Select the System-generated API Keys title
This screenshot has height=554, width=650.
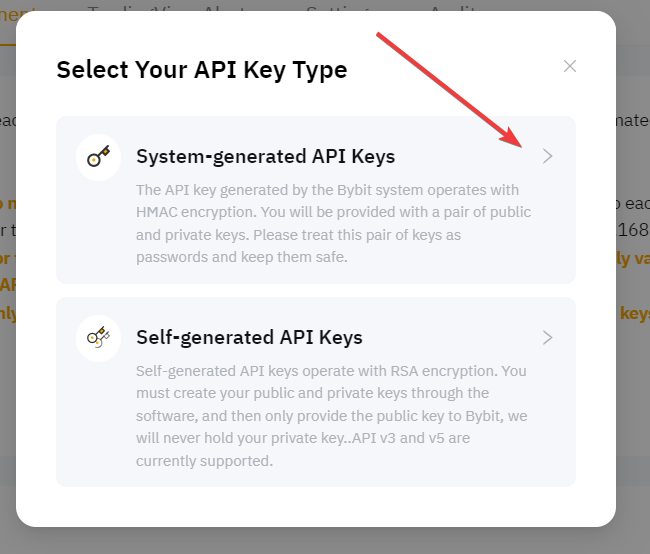tap(265, 157)
